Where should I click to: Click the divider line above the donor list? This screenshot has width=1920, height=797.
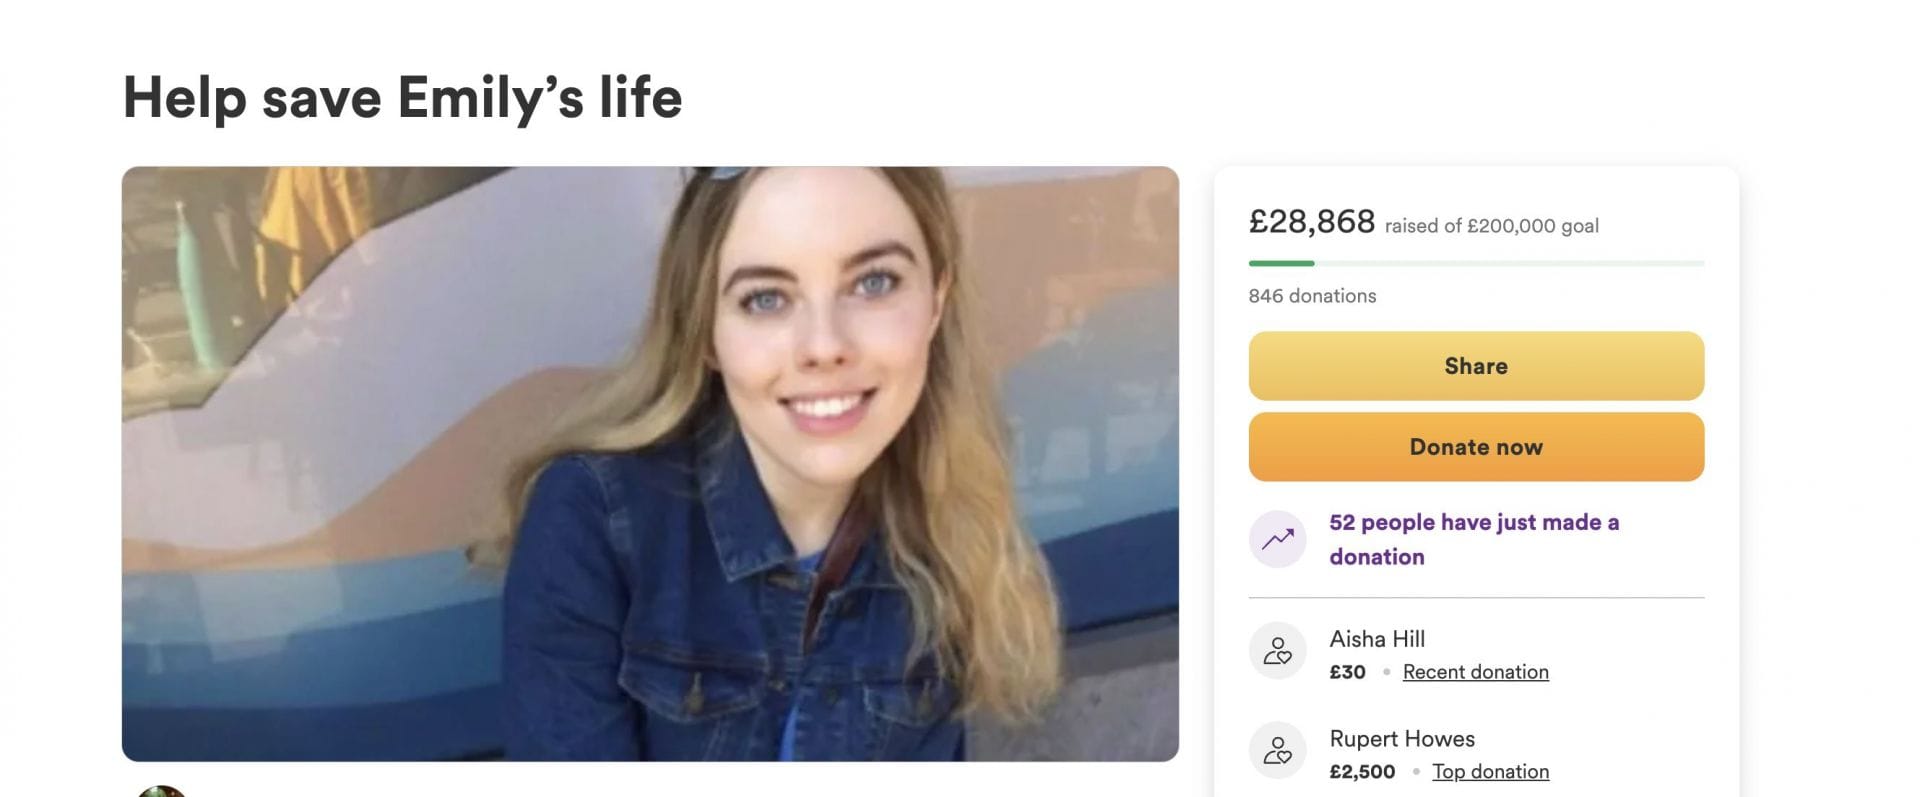tap(1476, 598)
